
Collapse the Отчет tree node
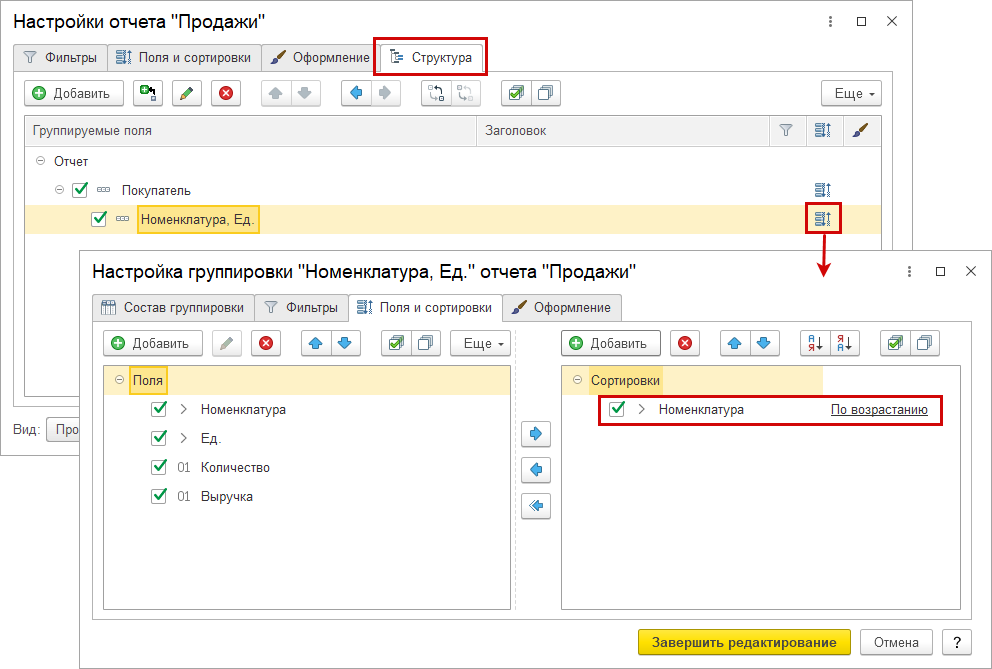[x=40, y=161]
